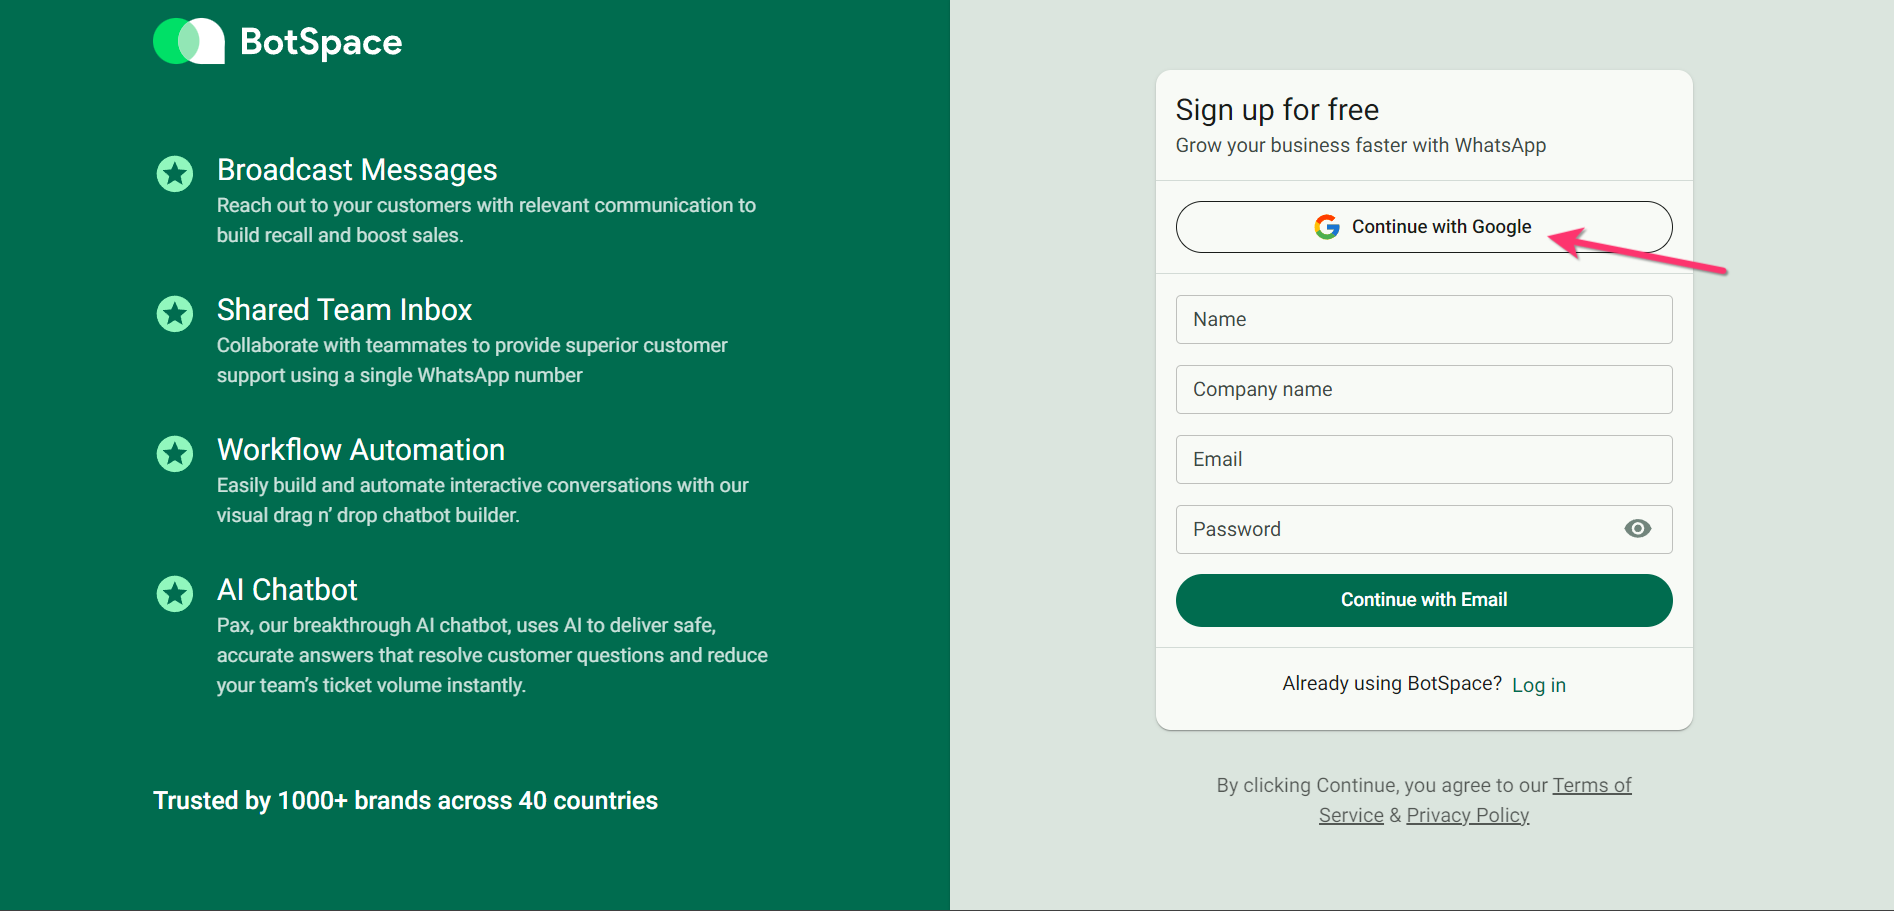This screenshot has height=911, width=1894.
Task: Click the BotSpace logo icon
Action: click(189, 41)
